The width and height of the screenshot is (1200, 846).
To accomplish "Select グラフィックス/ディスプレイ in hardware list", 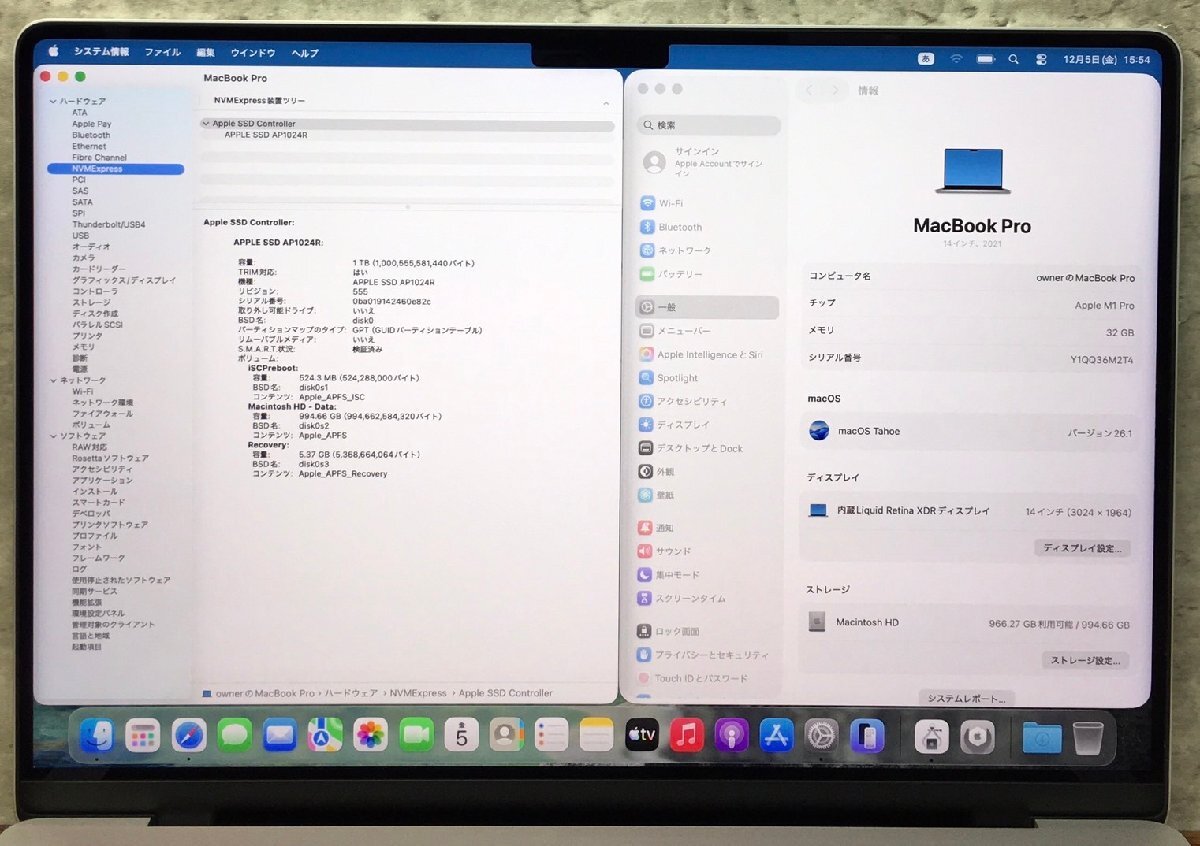I will tap(124, 280).
